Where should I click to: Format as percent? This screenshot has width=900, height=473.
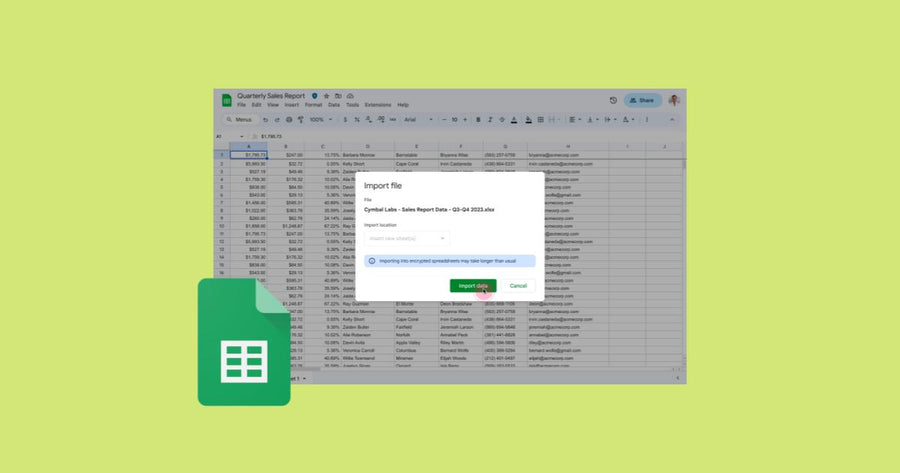click(x=357, y=120)
